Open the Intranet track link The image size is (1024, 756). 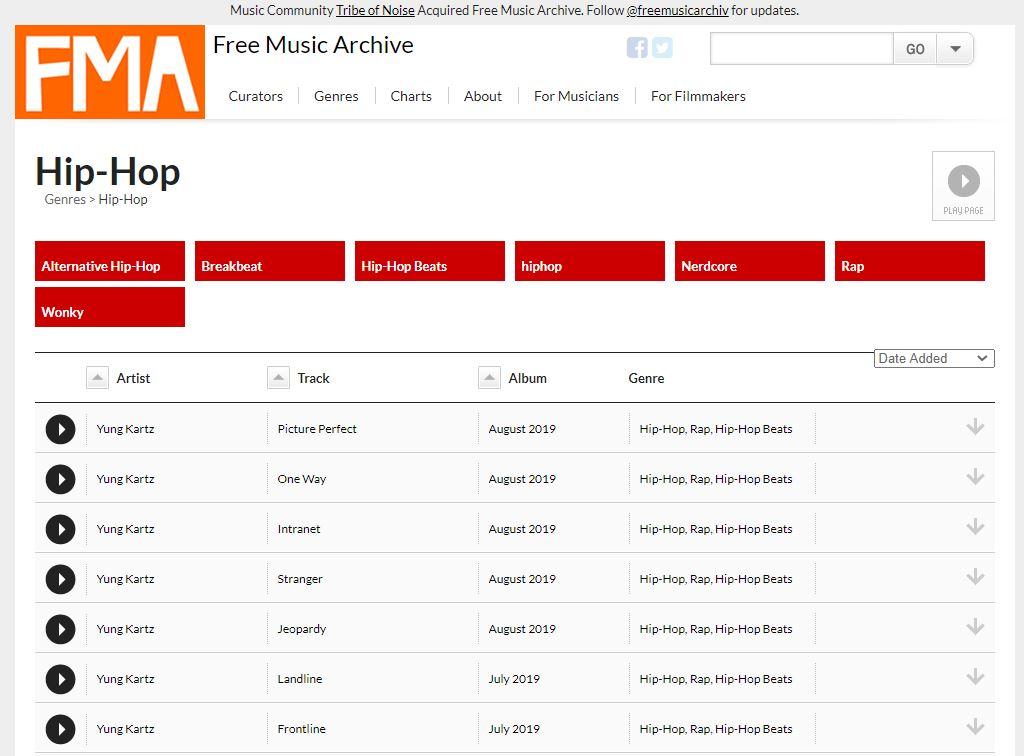pos(298,529)
